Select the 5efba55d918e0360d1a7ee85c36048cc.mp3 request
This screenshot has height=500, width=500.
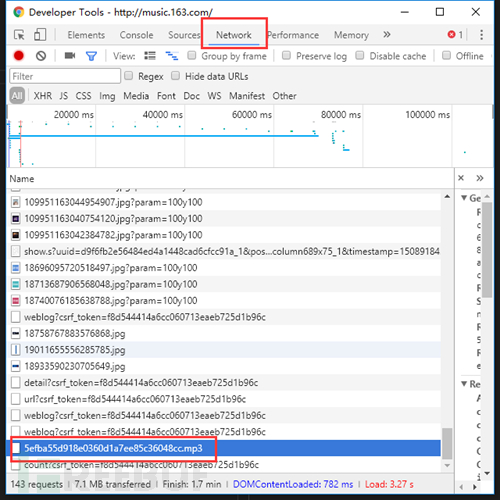(x=223, y=448)
